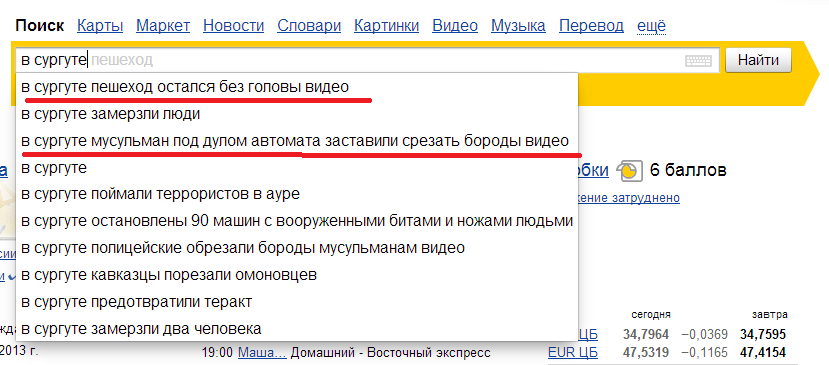Choose suggestion 'в сургуте кавказцы порезали омоновцев'
The width and height of the screenshot is (829, 365).
click(297, 275)
